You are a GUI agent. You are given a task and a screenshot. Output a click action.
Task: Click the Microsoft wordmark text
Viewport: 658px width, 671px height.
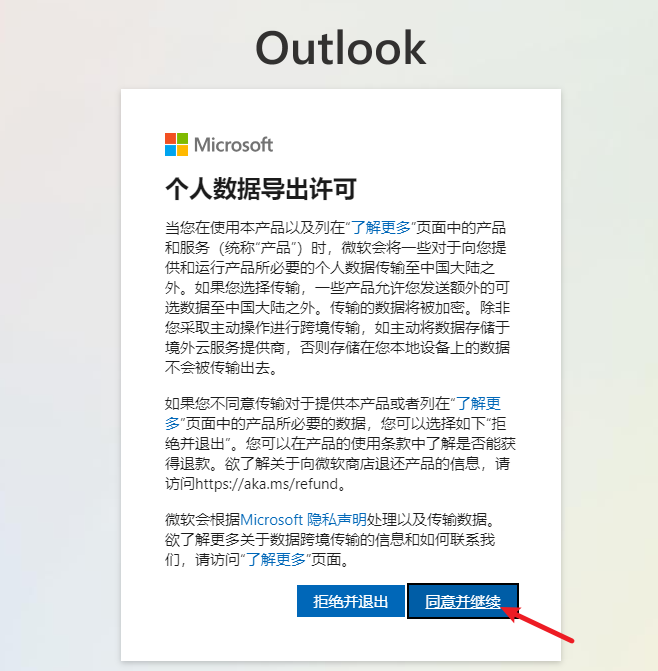pyautogui.click(x=233, y=145)
